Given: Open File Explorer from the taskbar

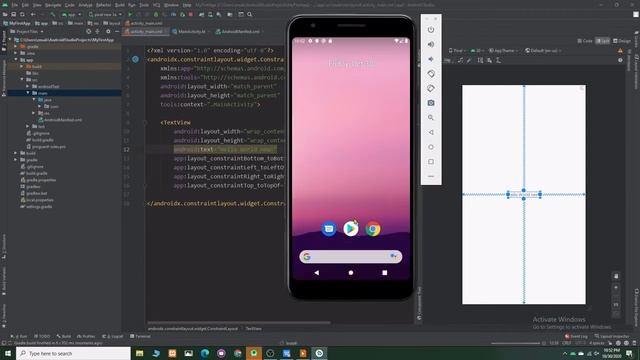Looking at the screenshot, I should tap(139, 353).
